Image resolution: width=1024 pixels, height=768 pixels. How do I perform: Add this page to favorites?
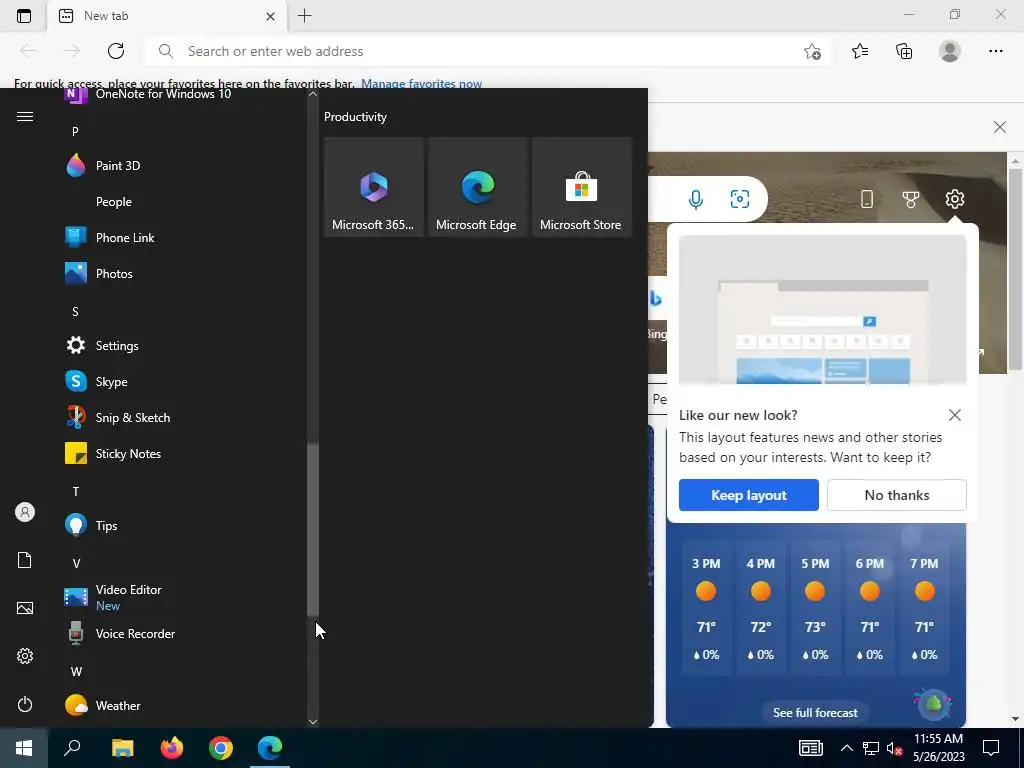pyautogui.click(x=812, y=52)
